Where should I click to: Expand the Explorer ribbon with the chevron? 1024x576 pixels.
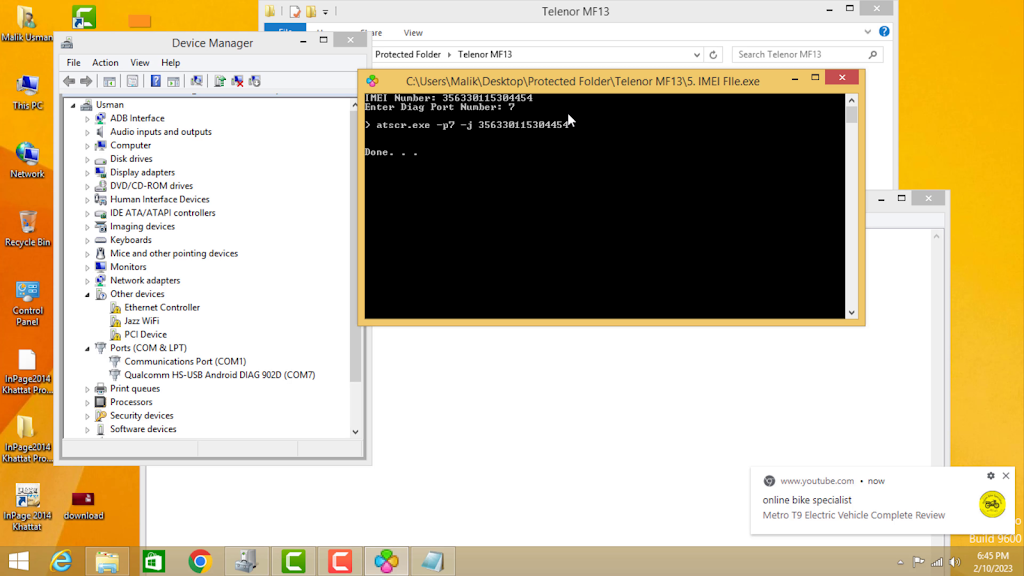(x=867, y=31)
